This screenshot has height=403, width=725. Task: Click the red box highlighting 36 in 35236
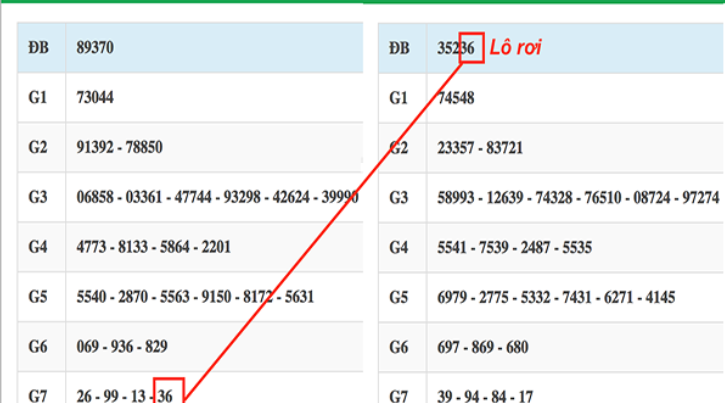[x=472, y=48]
